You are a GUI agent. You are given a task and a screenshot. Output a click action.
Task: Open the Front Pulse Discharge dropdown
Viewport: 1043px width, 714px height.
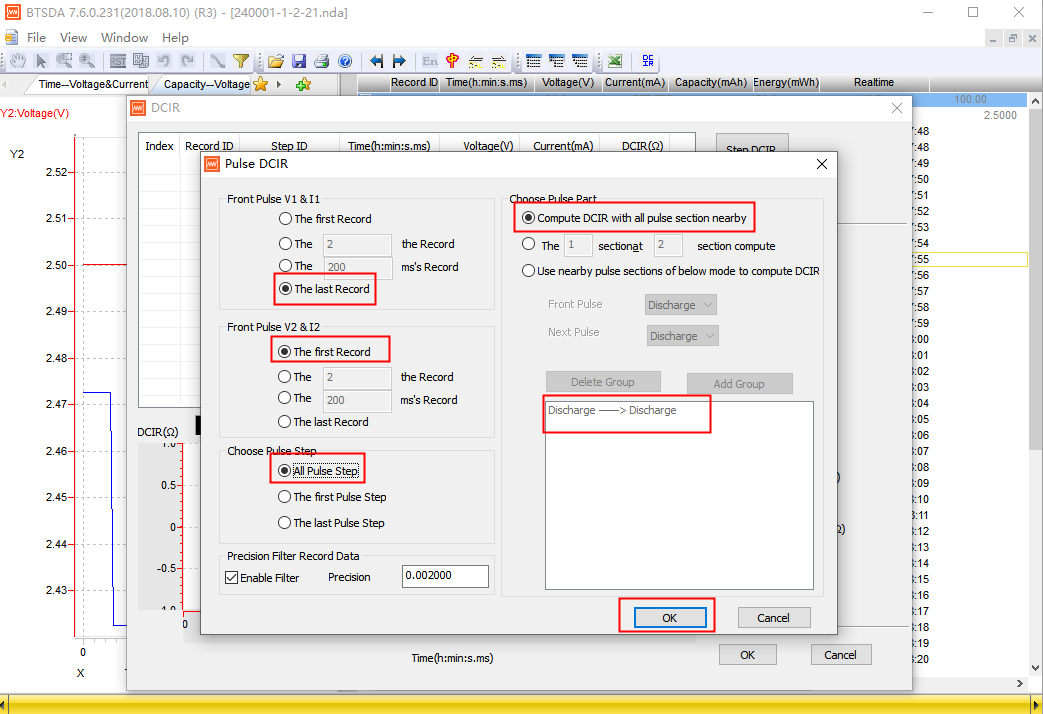click(680, 305)
